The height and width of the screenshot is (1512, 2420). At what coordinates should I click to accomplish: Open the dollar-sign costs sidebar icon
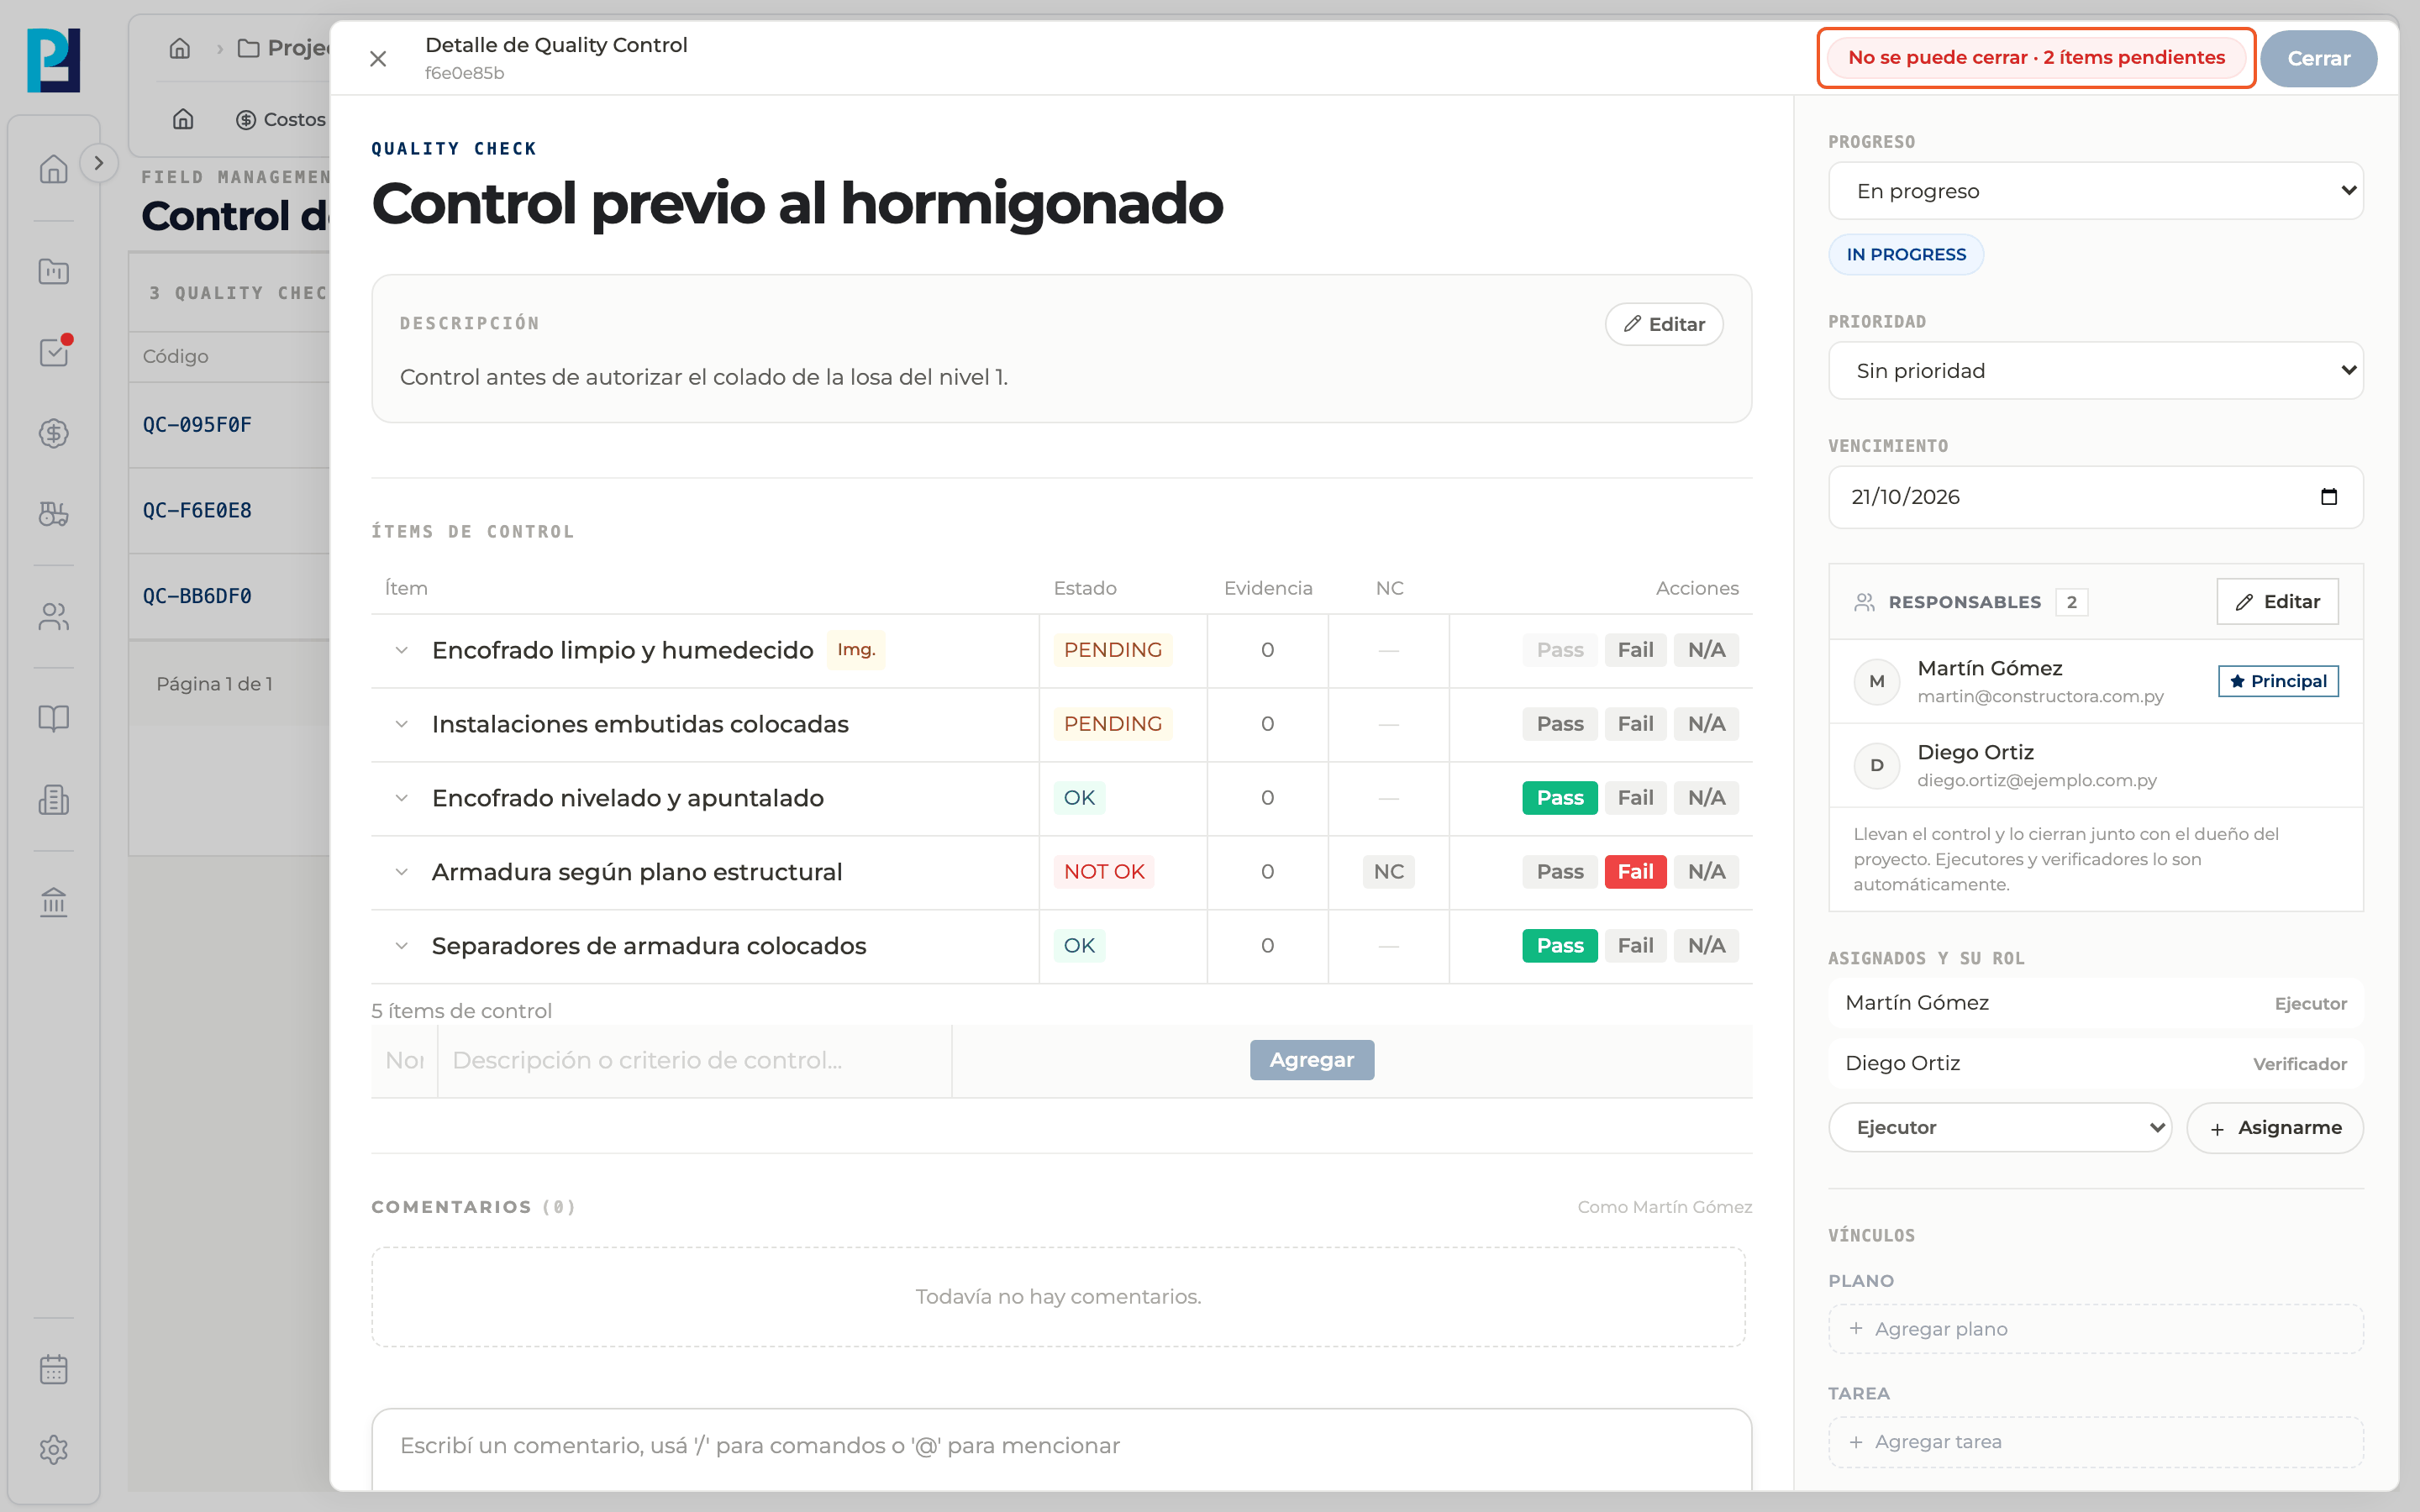coord(54,433)
